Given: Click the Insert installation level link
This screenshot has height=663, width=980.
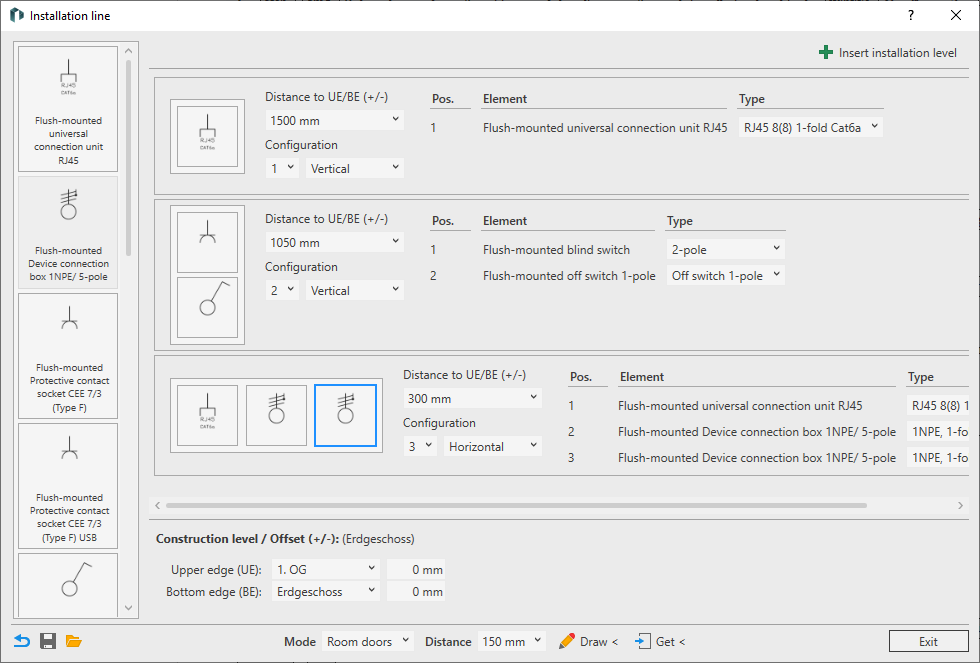Looking at the screenshot, I should 898,53.
